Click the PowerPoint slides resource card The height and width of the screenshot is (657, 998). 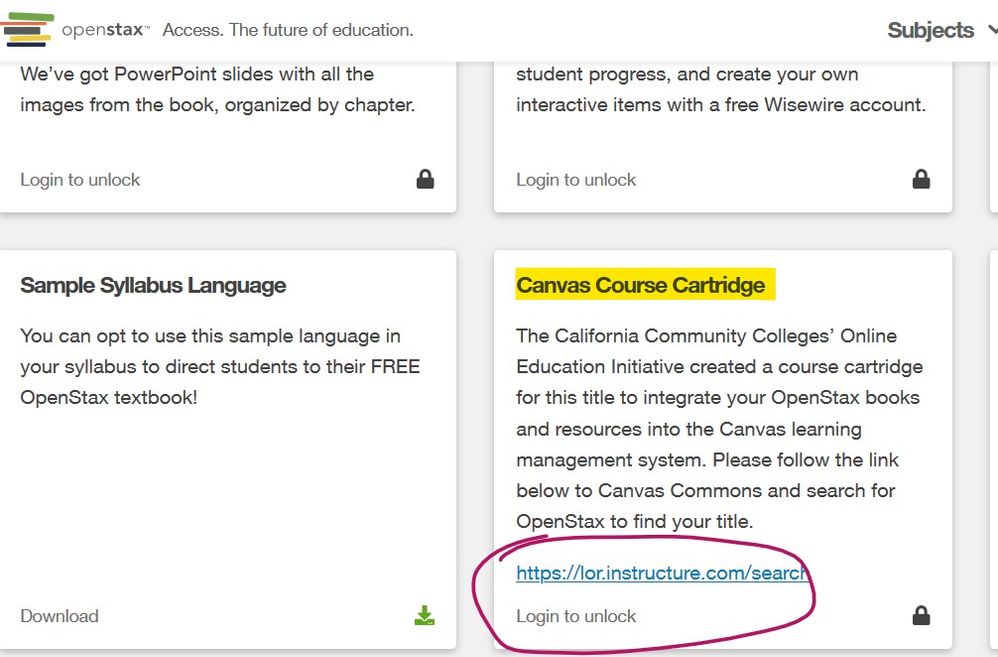pyautogui.click(x=228, y=130)
